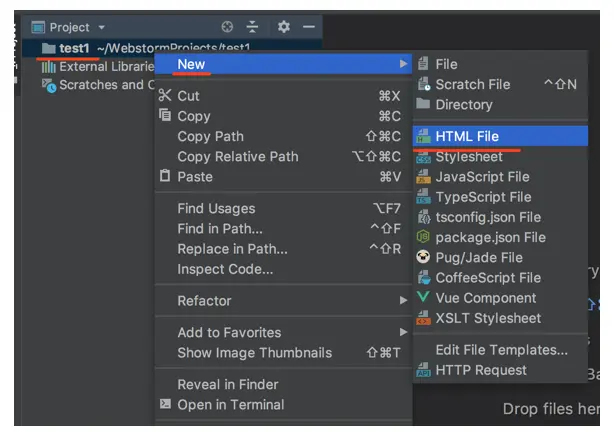Create a new Stylesheet
The height and width of the screenshot is (432, 614).
click(500, 157)
